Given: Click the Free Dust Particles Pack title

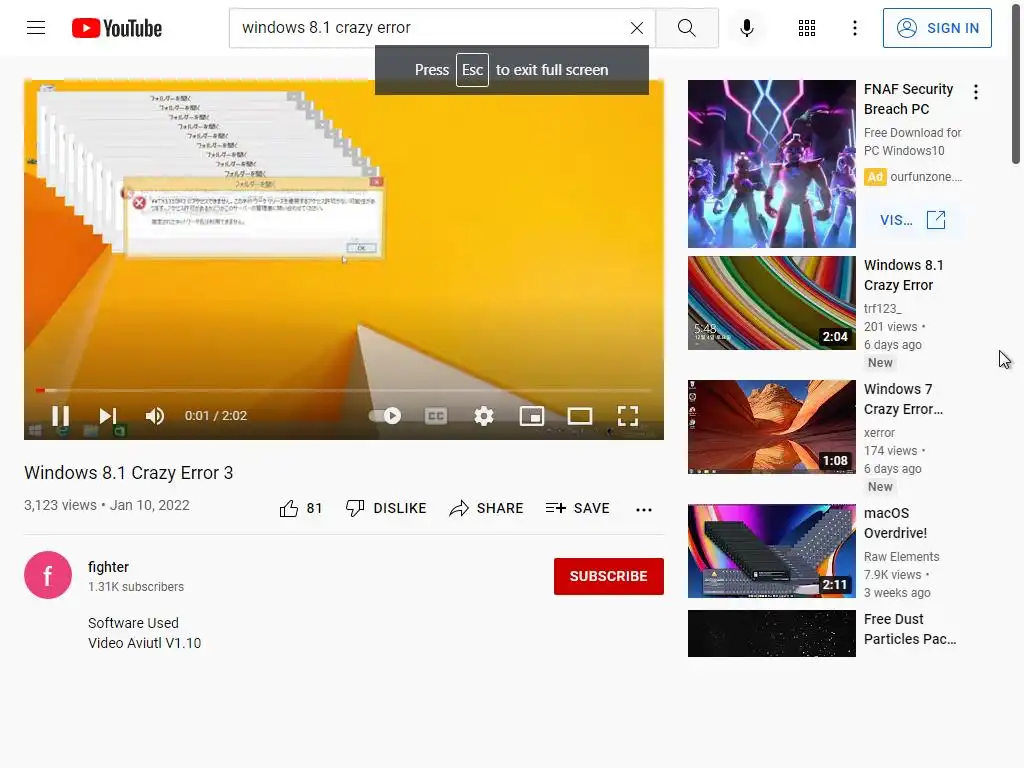Looking at the screenshot, I should click(x=910, y=629).
